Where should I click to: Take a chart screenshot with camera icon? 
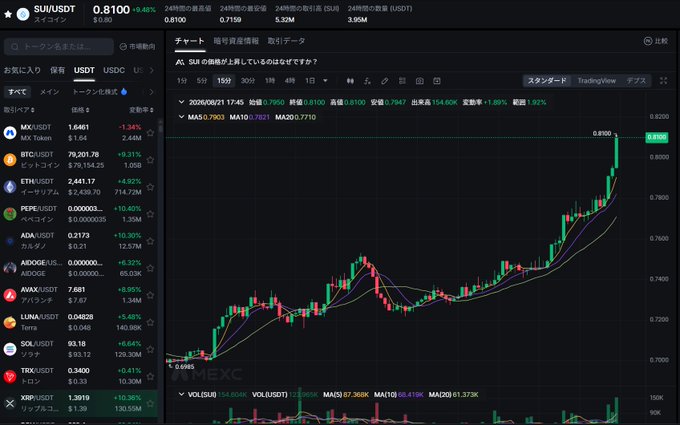coord(419,81)
